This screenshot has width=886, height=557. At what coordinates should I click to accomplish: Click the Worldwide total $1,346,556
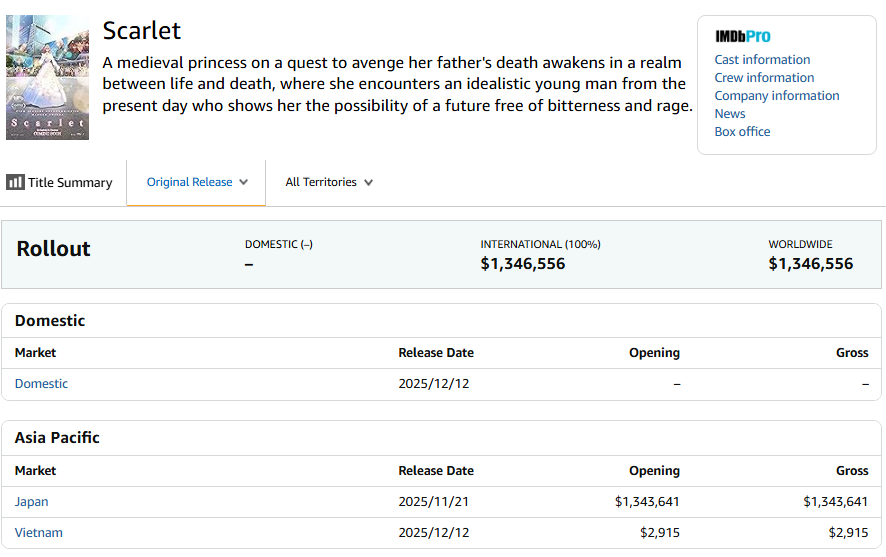(x=810, y=264)
